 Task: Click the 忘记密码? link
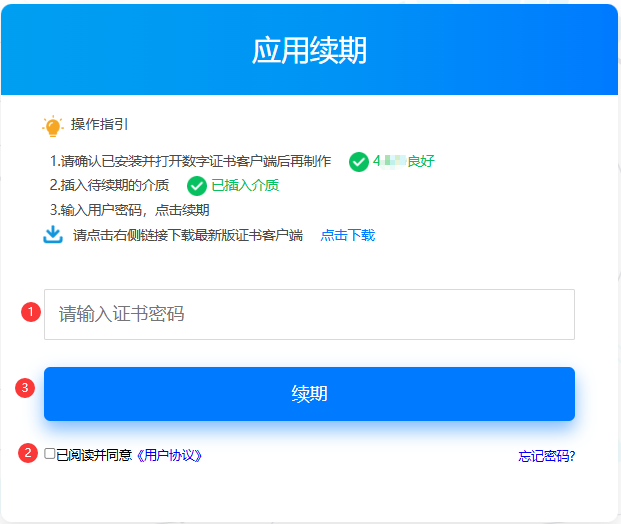pos(546,456)
